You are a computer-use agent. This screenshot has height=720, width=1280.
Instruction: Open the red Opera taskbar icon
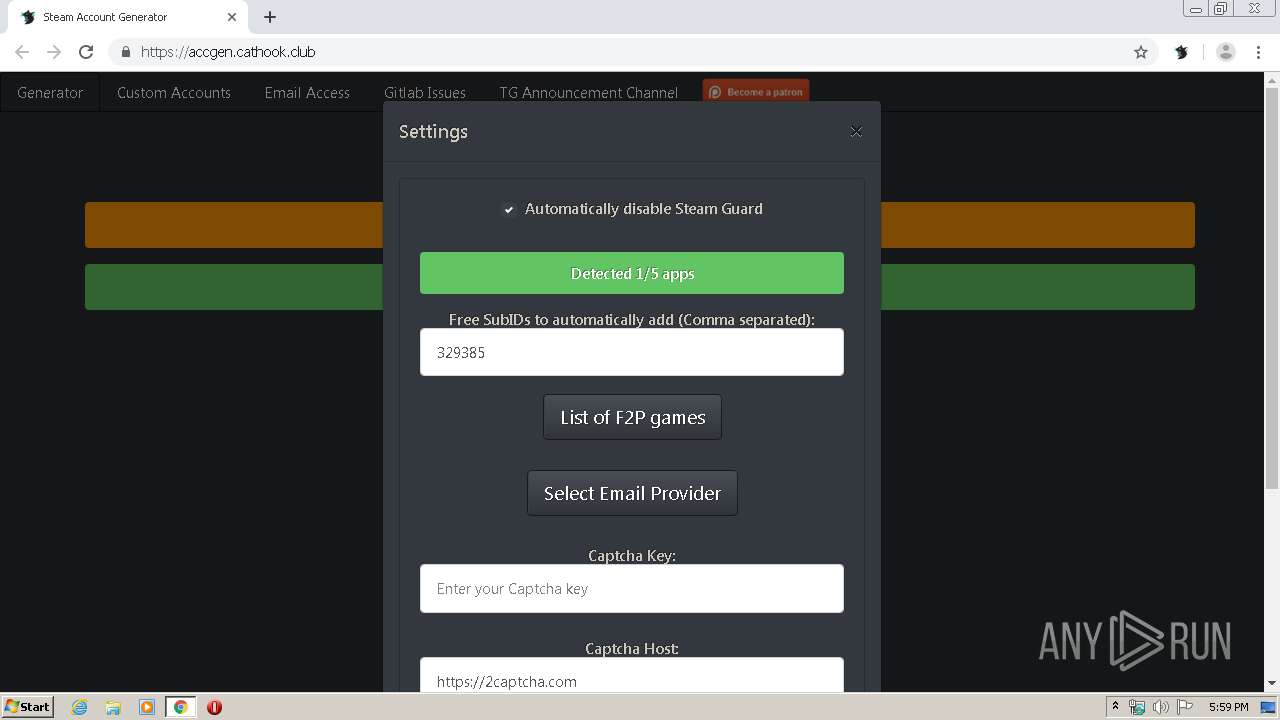(x=214, y=707)
